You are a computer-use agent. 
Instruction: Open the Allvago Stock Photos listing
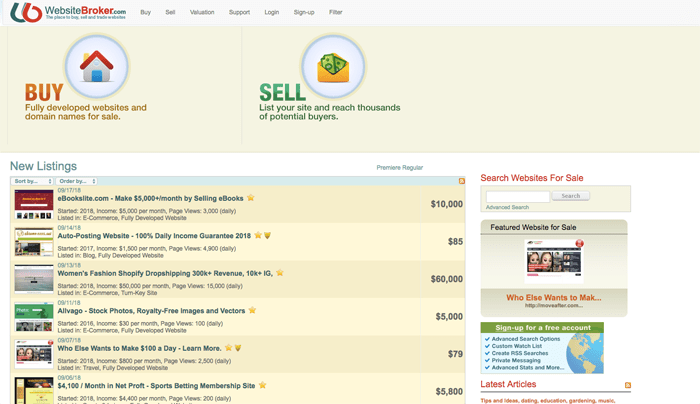(151, 311)
